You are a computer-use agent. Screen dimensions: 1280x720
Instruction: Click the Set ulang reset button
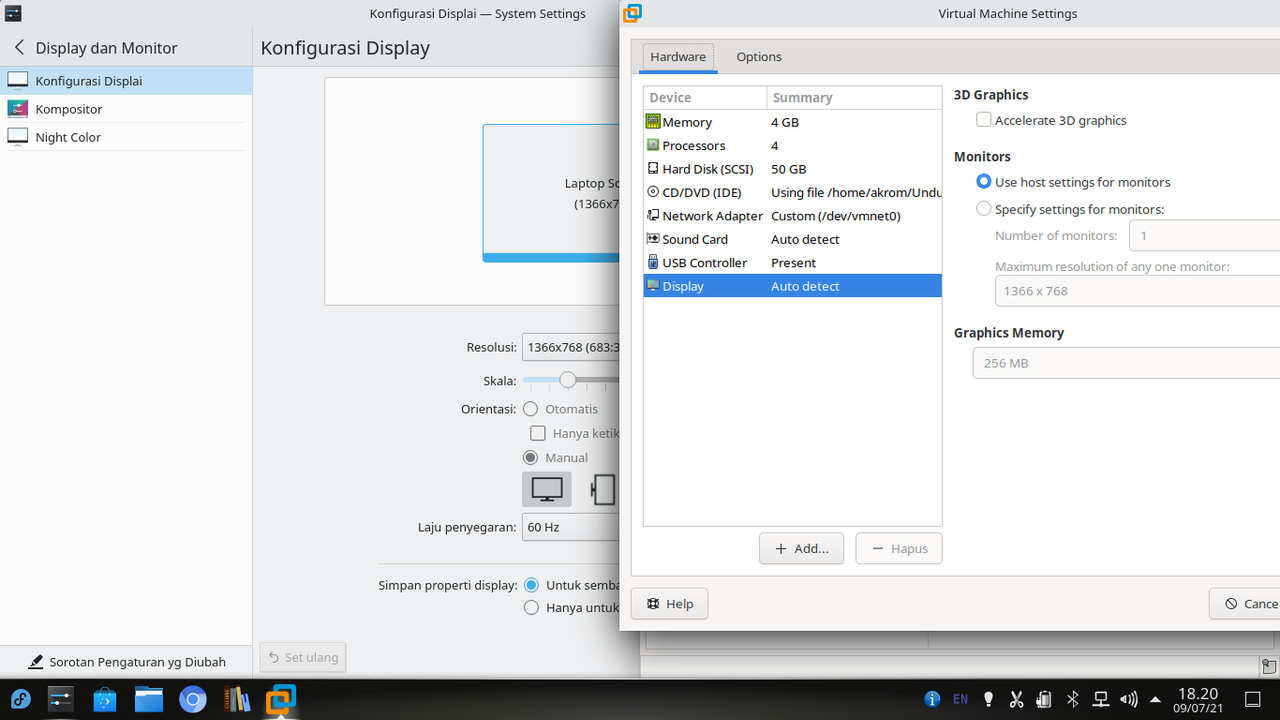(x=303, y=657)
